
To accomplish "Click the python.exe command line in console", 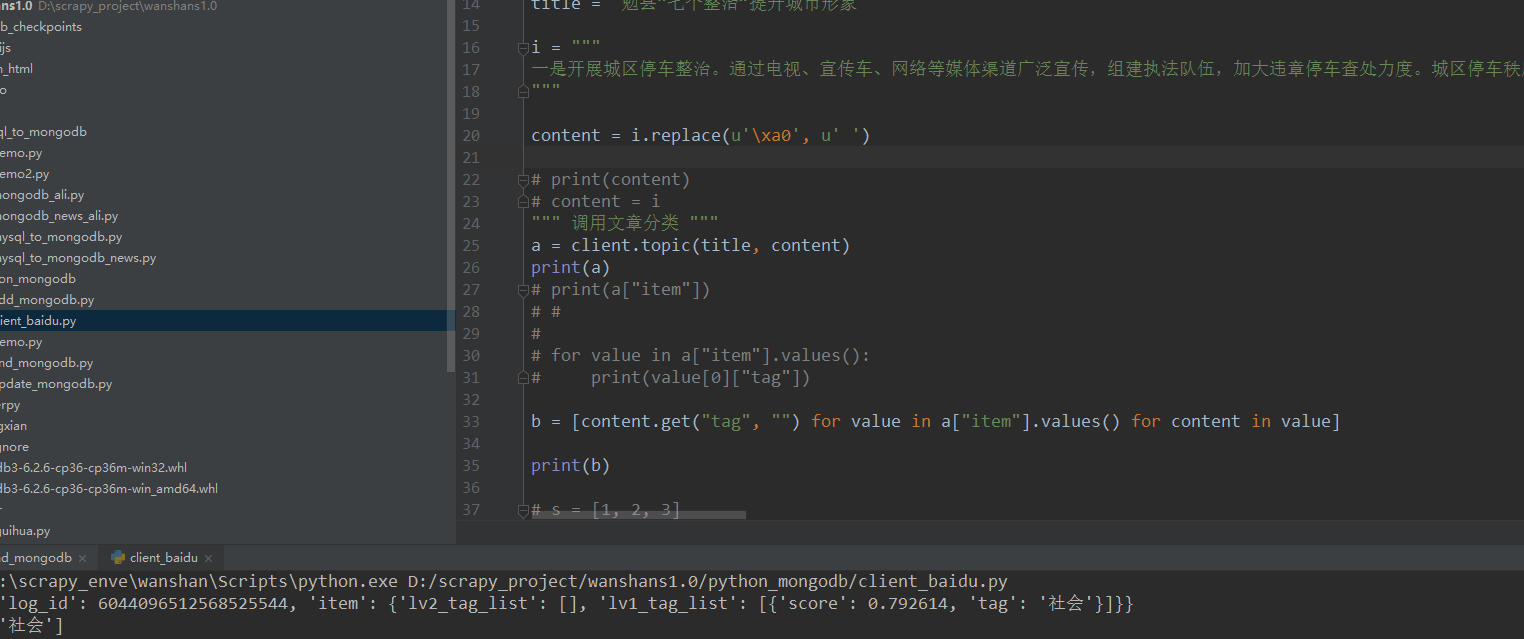I will (x=503, y=582).
